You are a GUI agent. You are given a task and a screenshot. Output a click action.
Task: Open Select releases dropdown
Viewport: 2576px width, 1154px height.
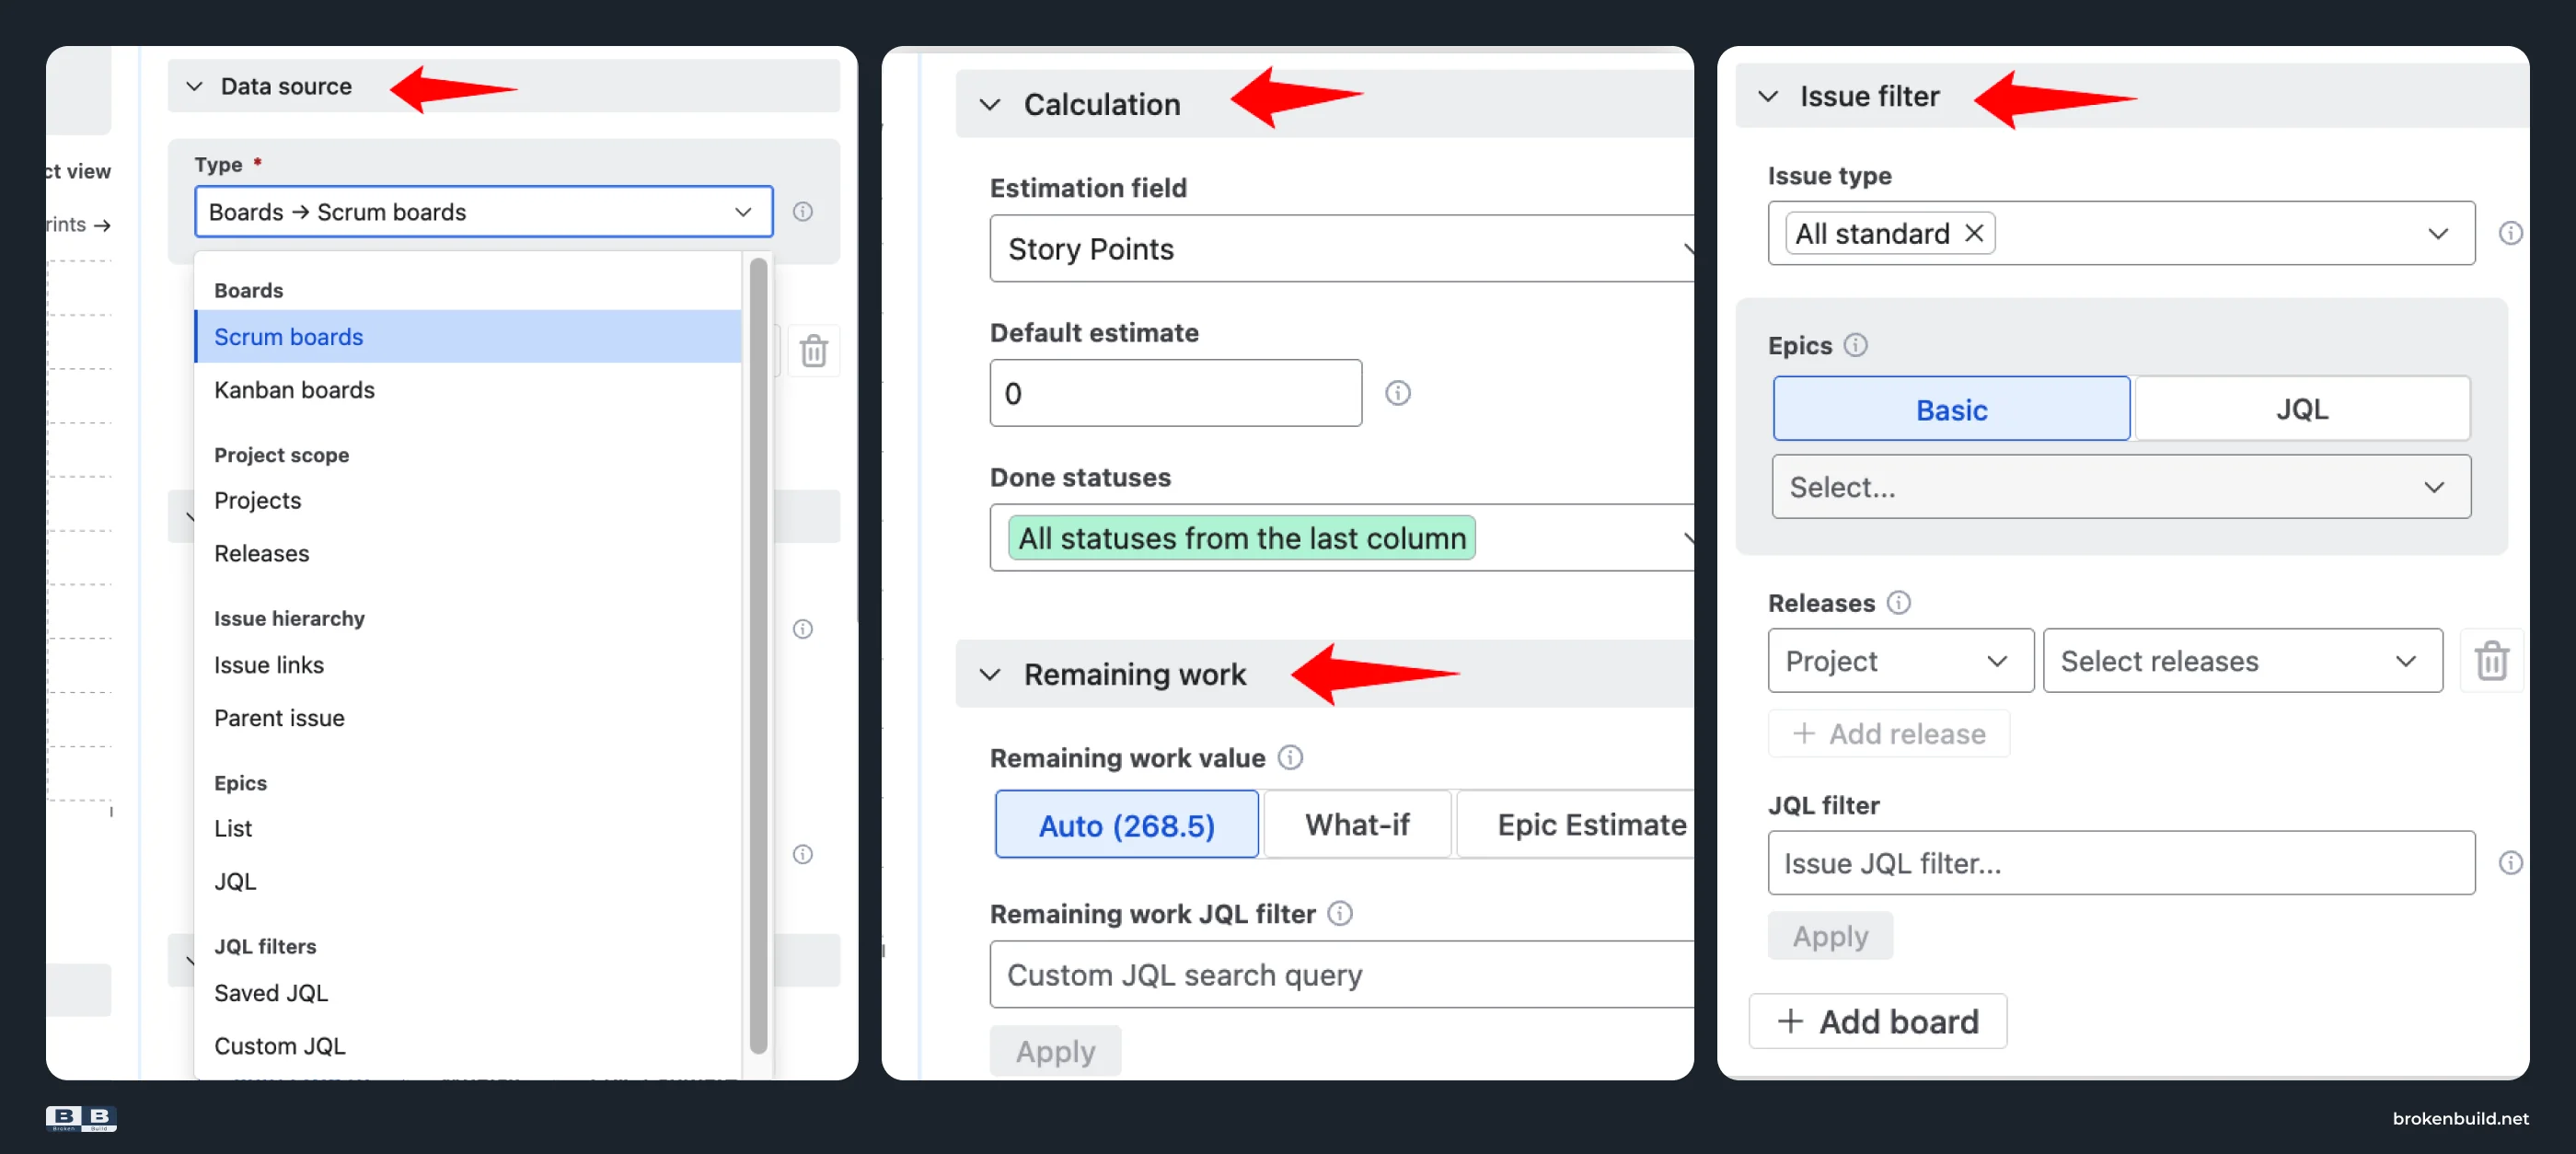point(2242,661)
